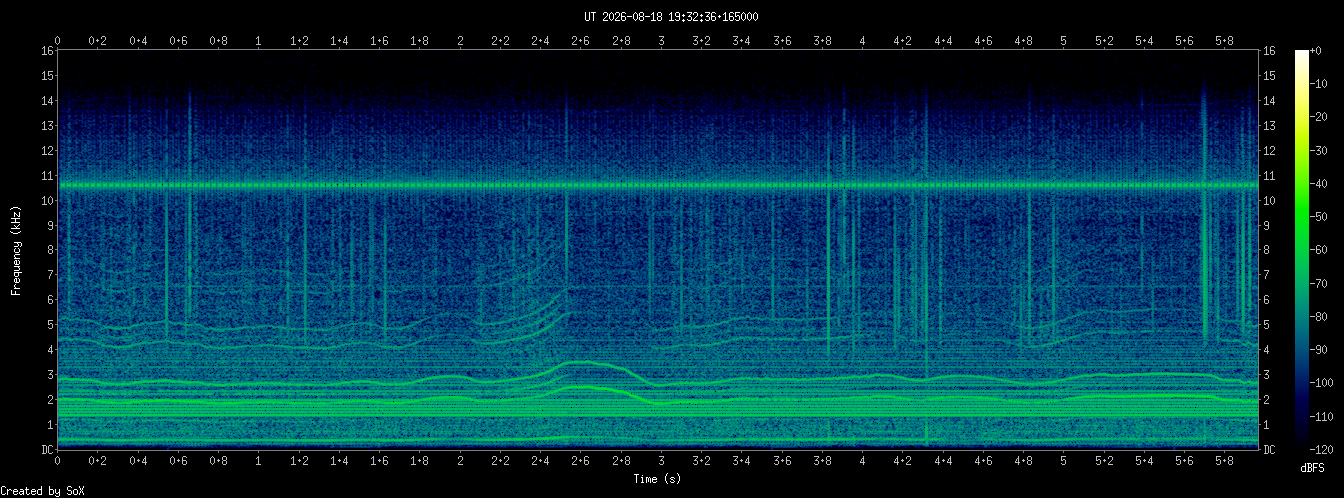Click the dBFS colorbar label
Image resolution: width=1344 pixels, height=498 pixels.
click(x=1313, y=468)
